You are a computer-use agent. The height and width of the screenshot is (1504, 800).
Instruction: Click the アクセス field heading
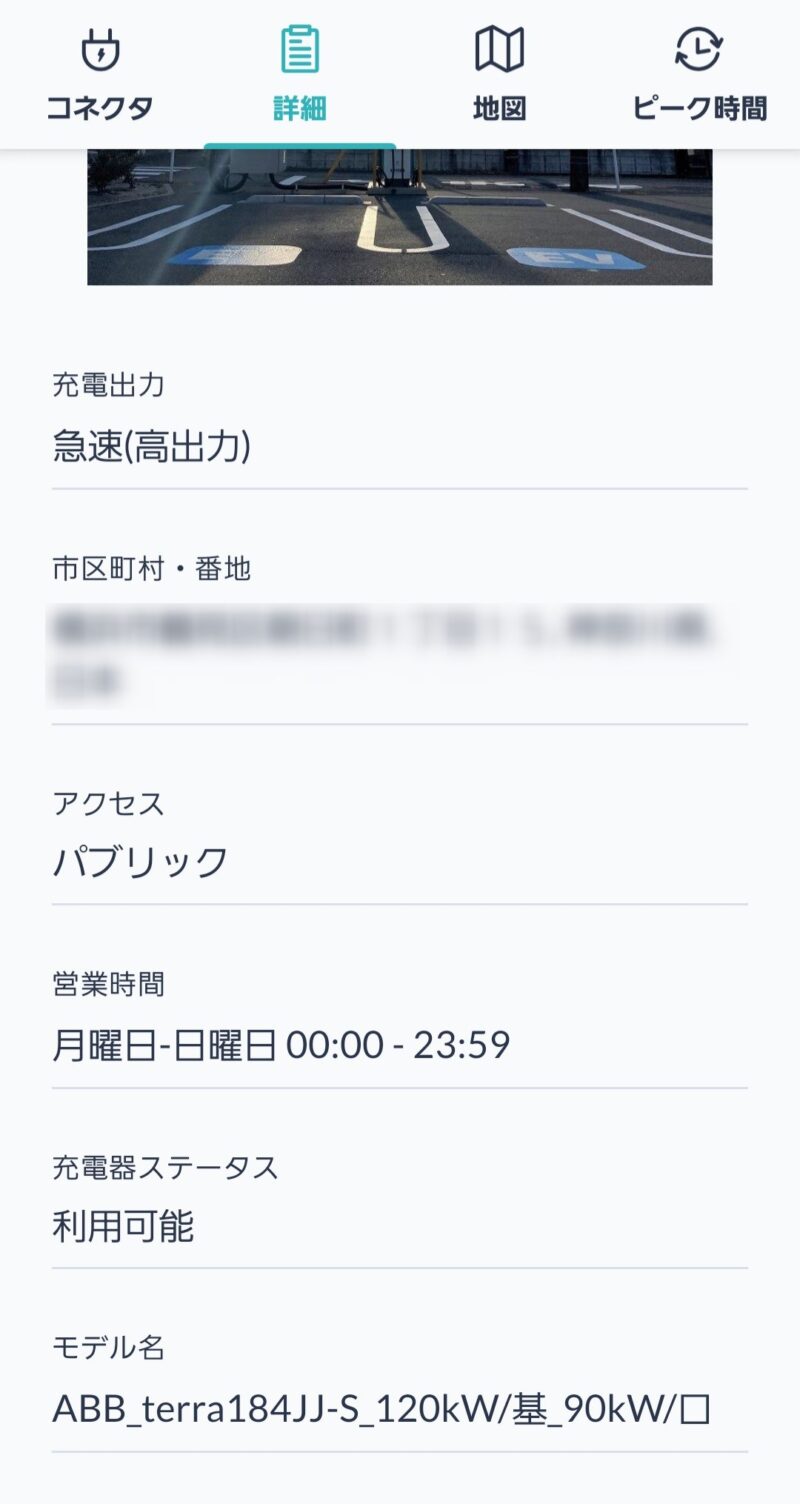tap(108, 803)
